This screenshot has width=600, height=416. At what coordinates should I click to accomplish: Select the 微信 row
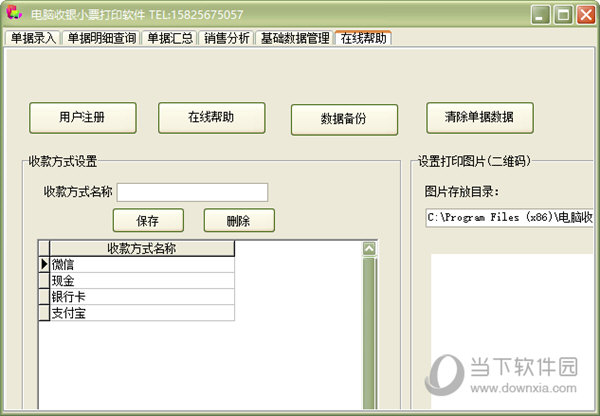[x=142, y=264]
